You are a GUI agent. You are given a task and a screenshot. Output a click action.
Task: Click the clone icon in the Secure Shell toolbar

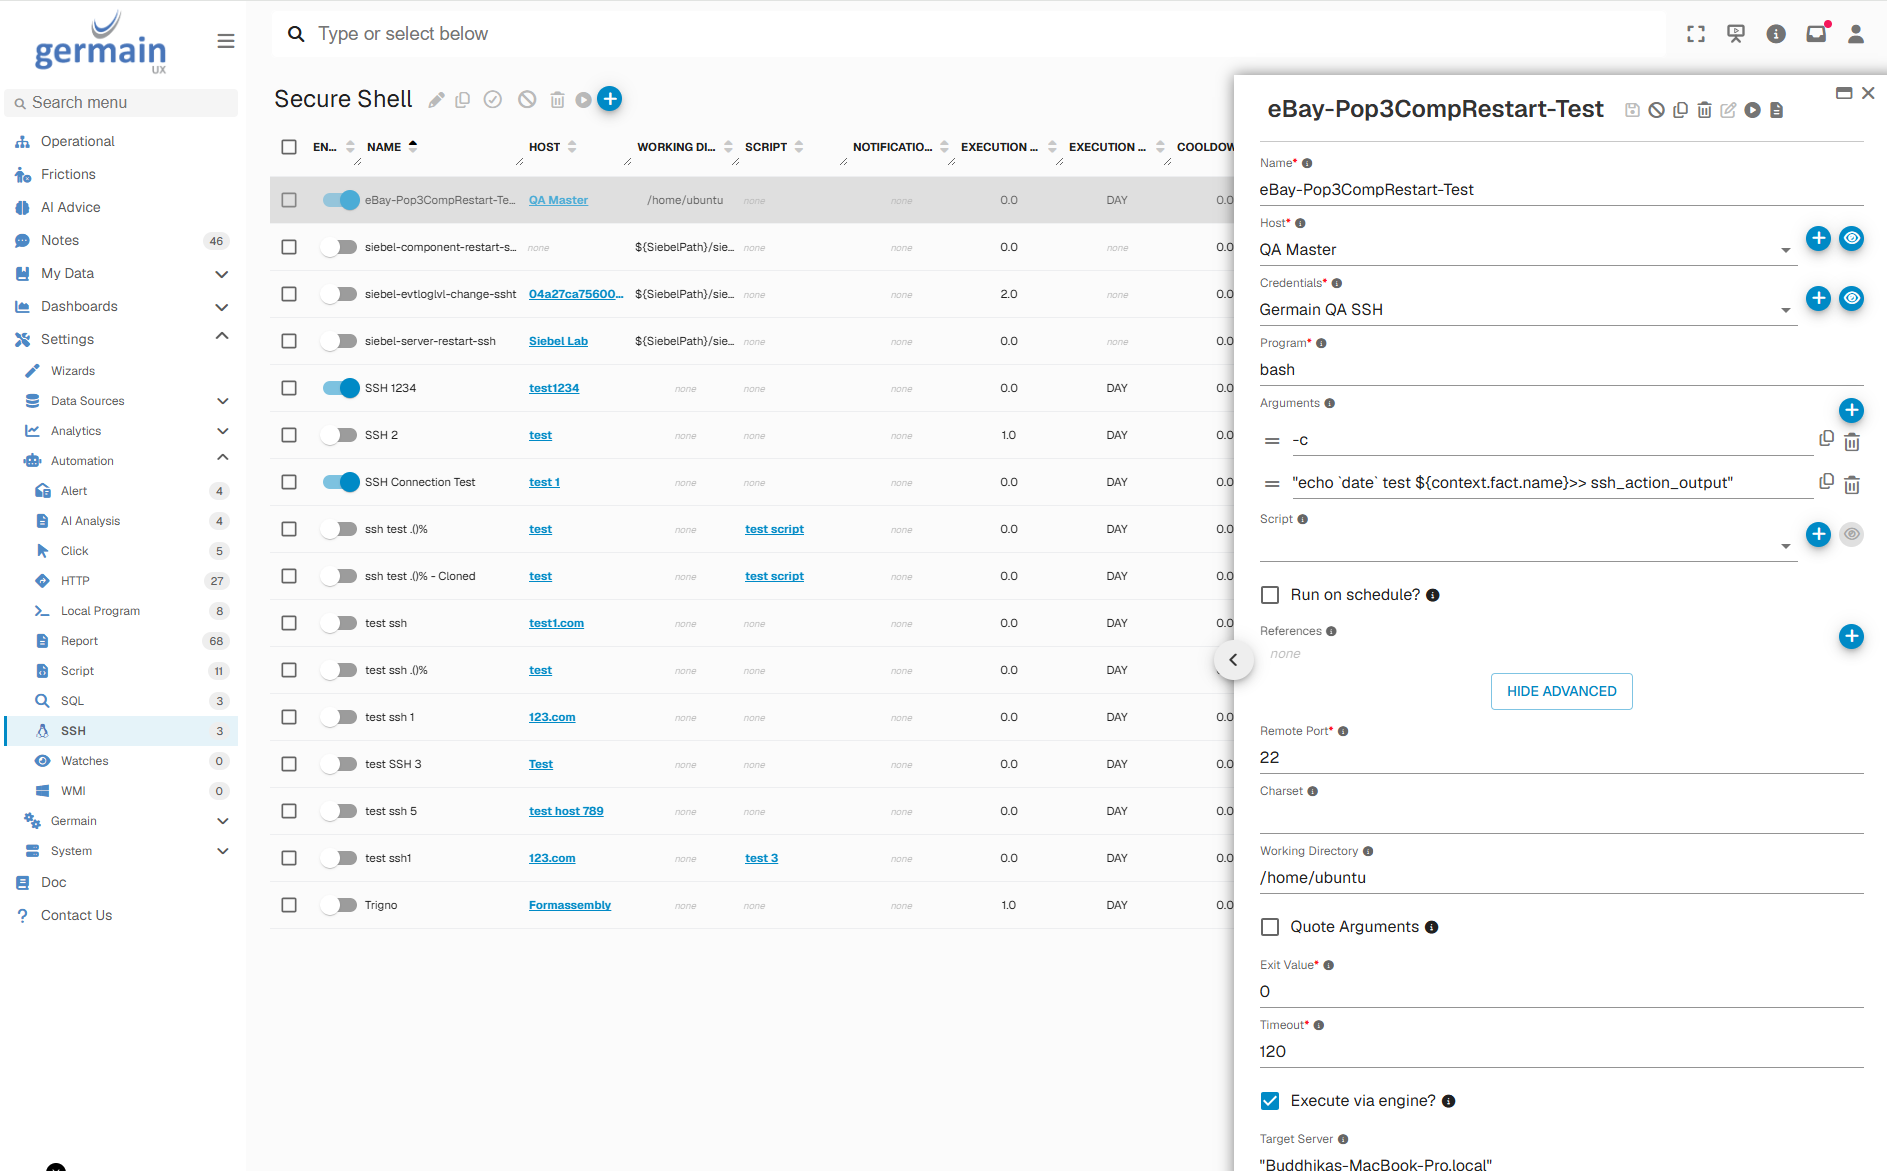click(x=463, y=100)
